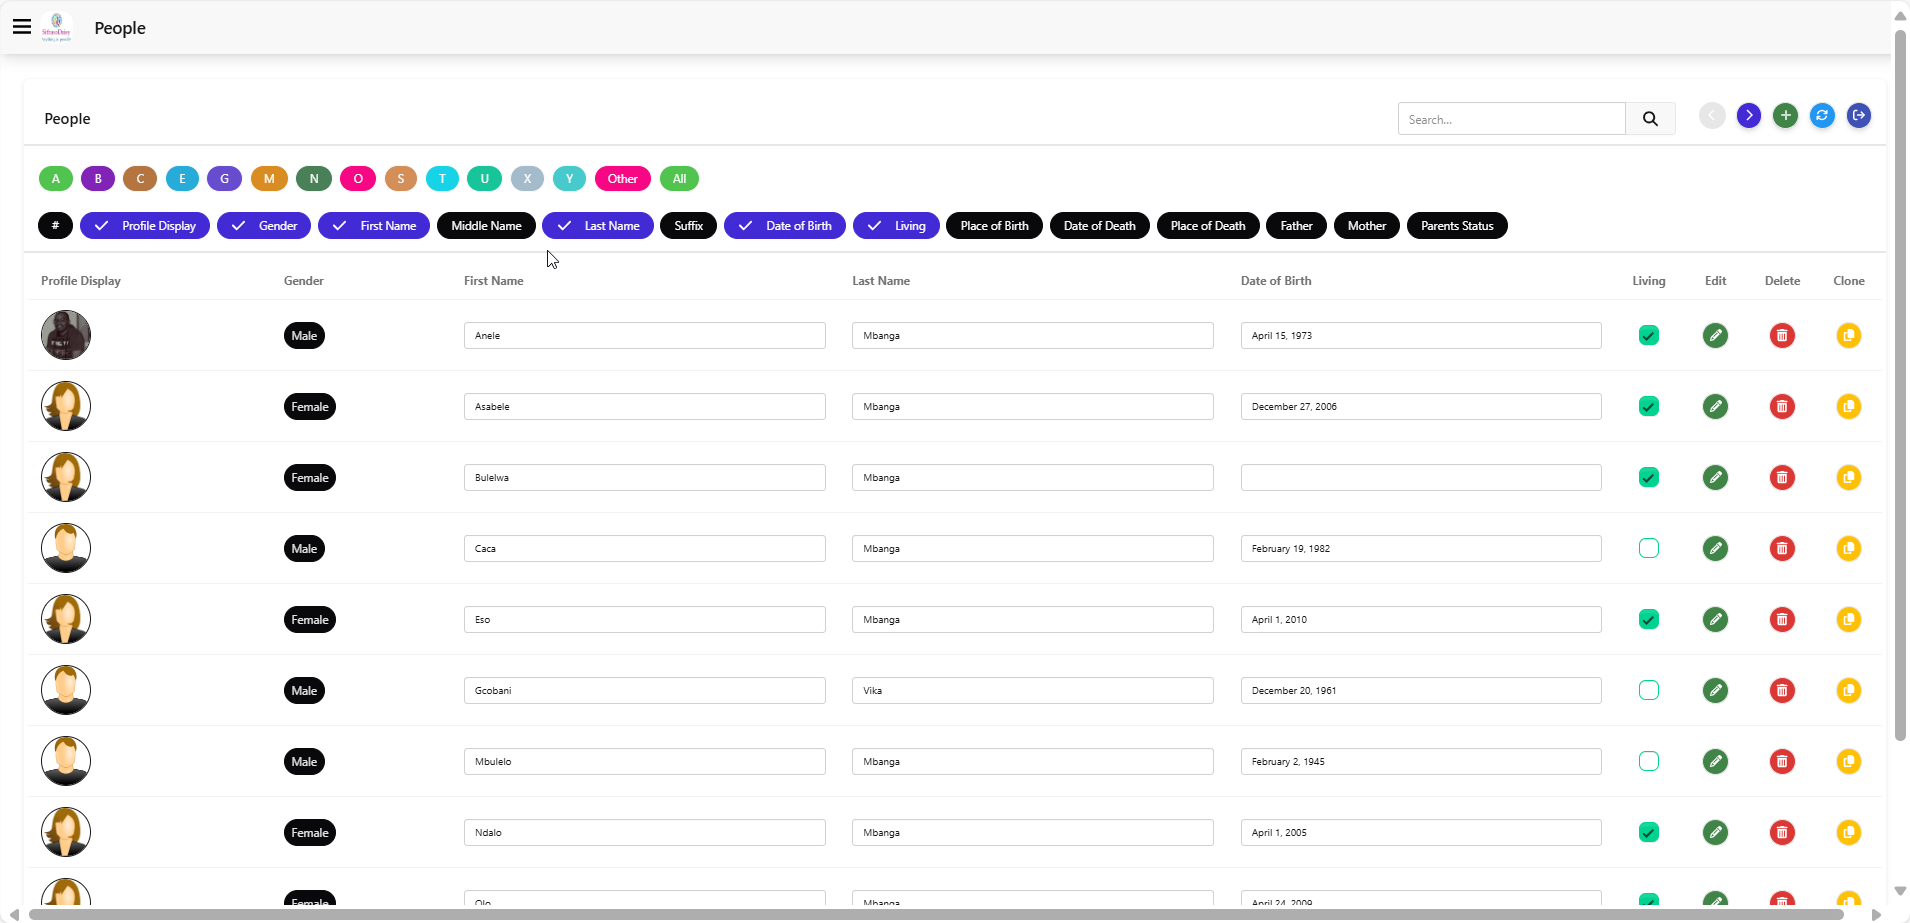Show the Suffix column
The width and height of the screenshot is (1910, 923).
[x=689, y=226]
